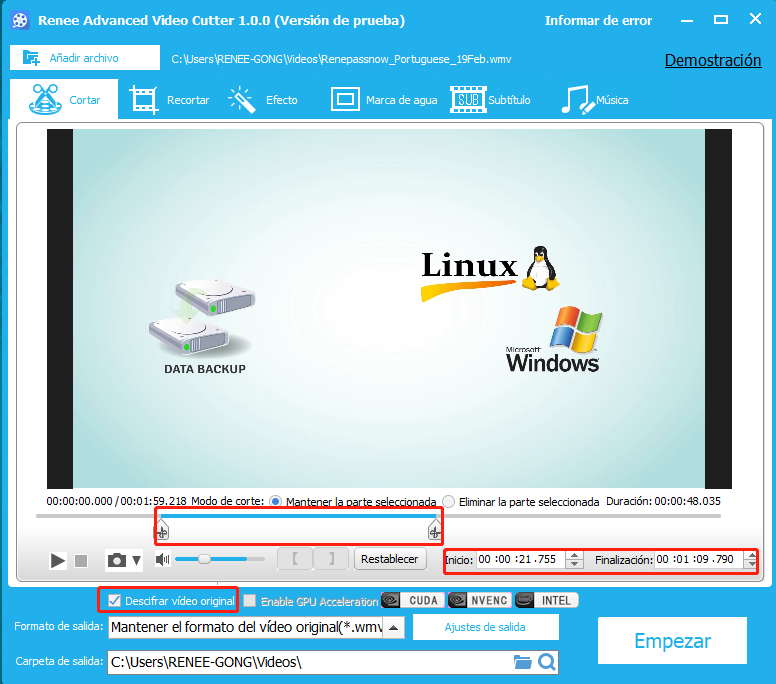776x684 pixels.
Task: Click the NVENC badge
Action: (x=479, y=600)
